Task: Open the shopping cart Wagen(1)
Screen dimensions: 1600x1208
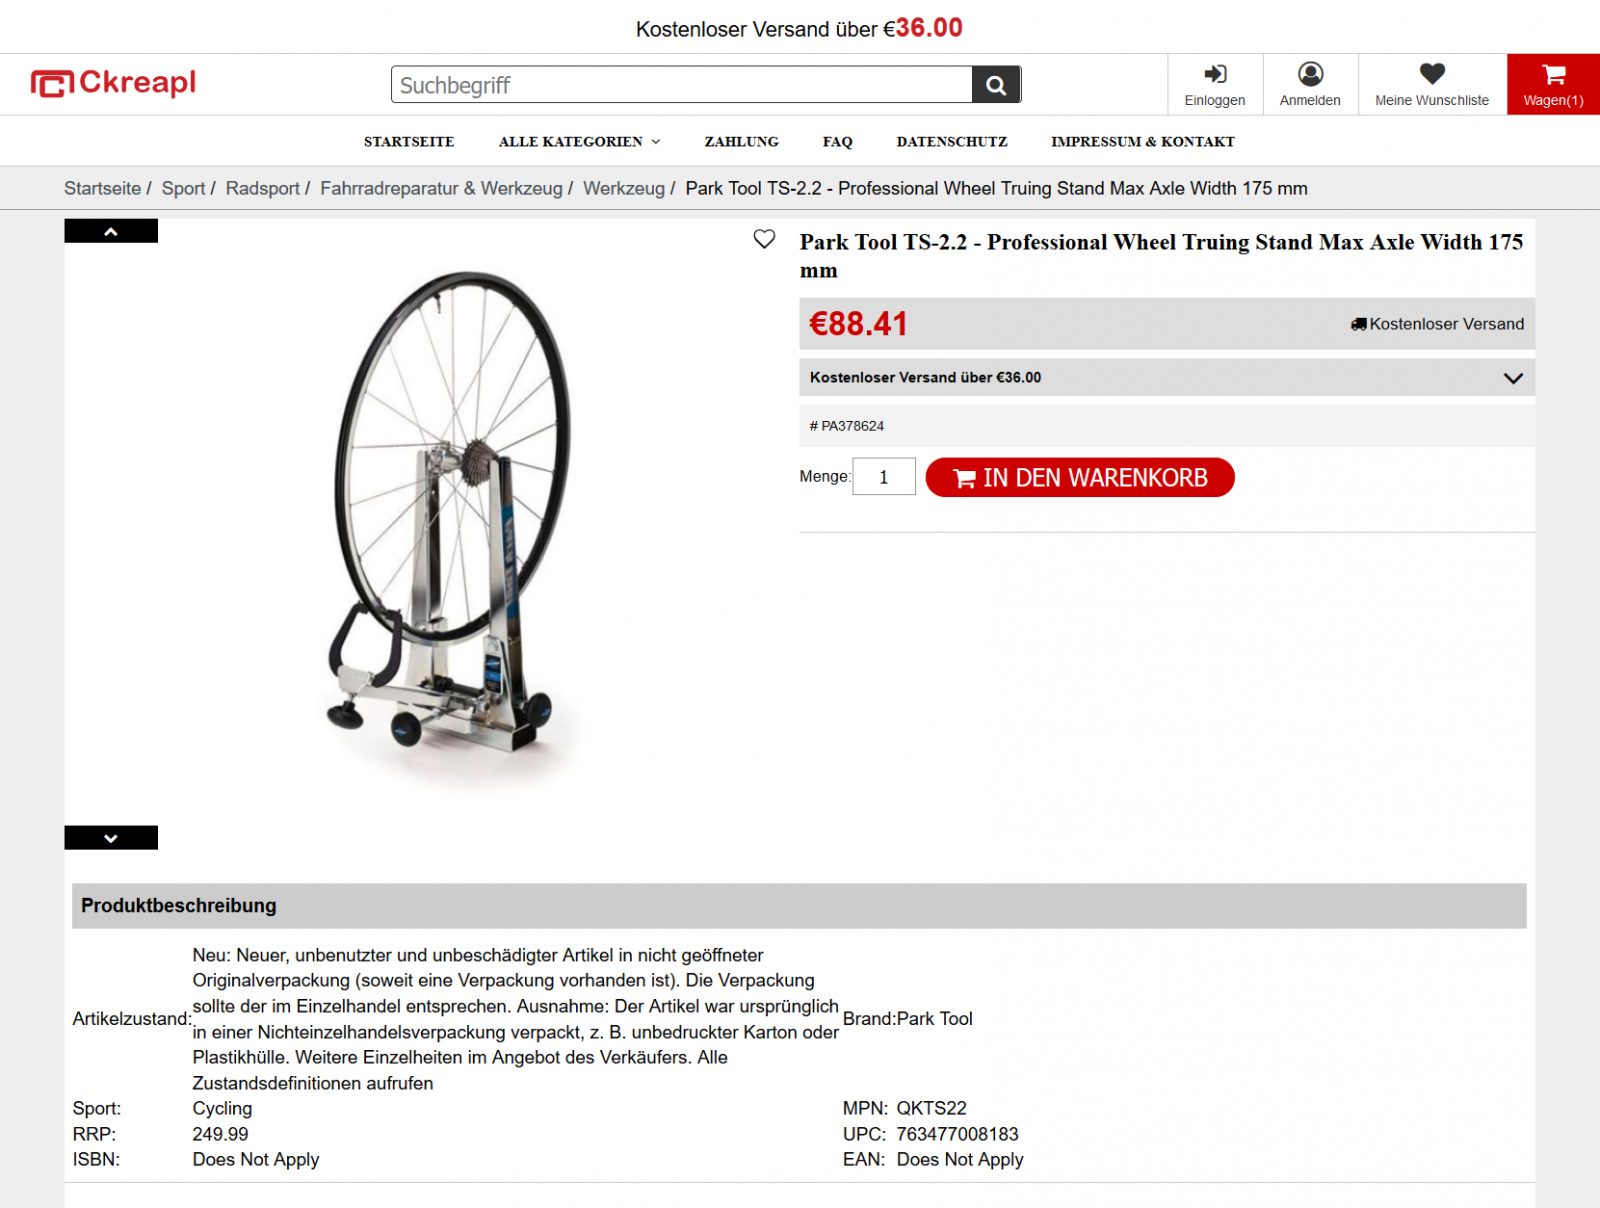Action: click(1553, 85)
